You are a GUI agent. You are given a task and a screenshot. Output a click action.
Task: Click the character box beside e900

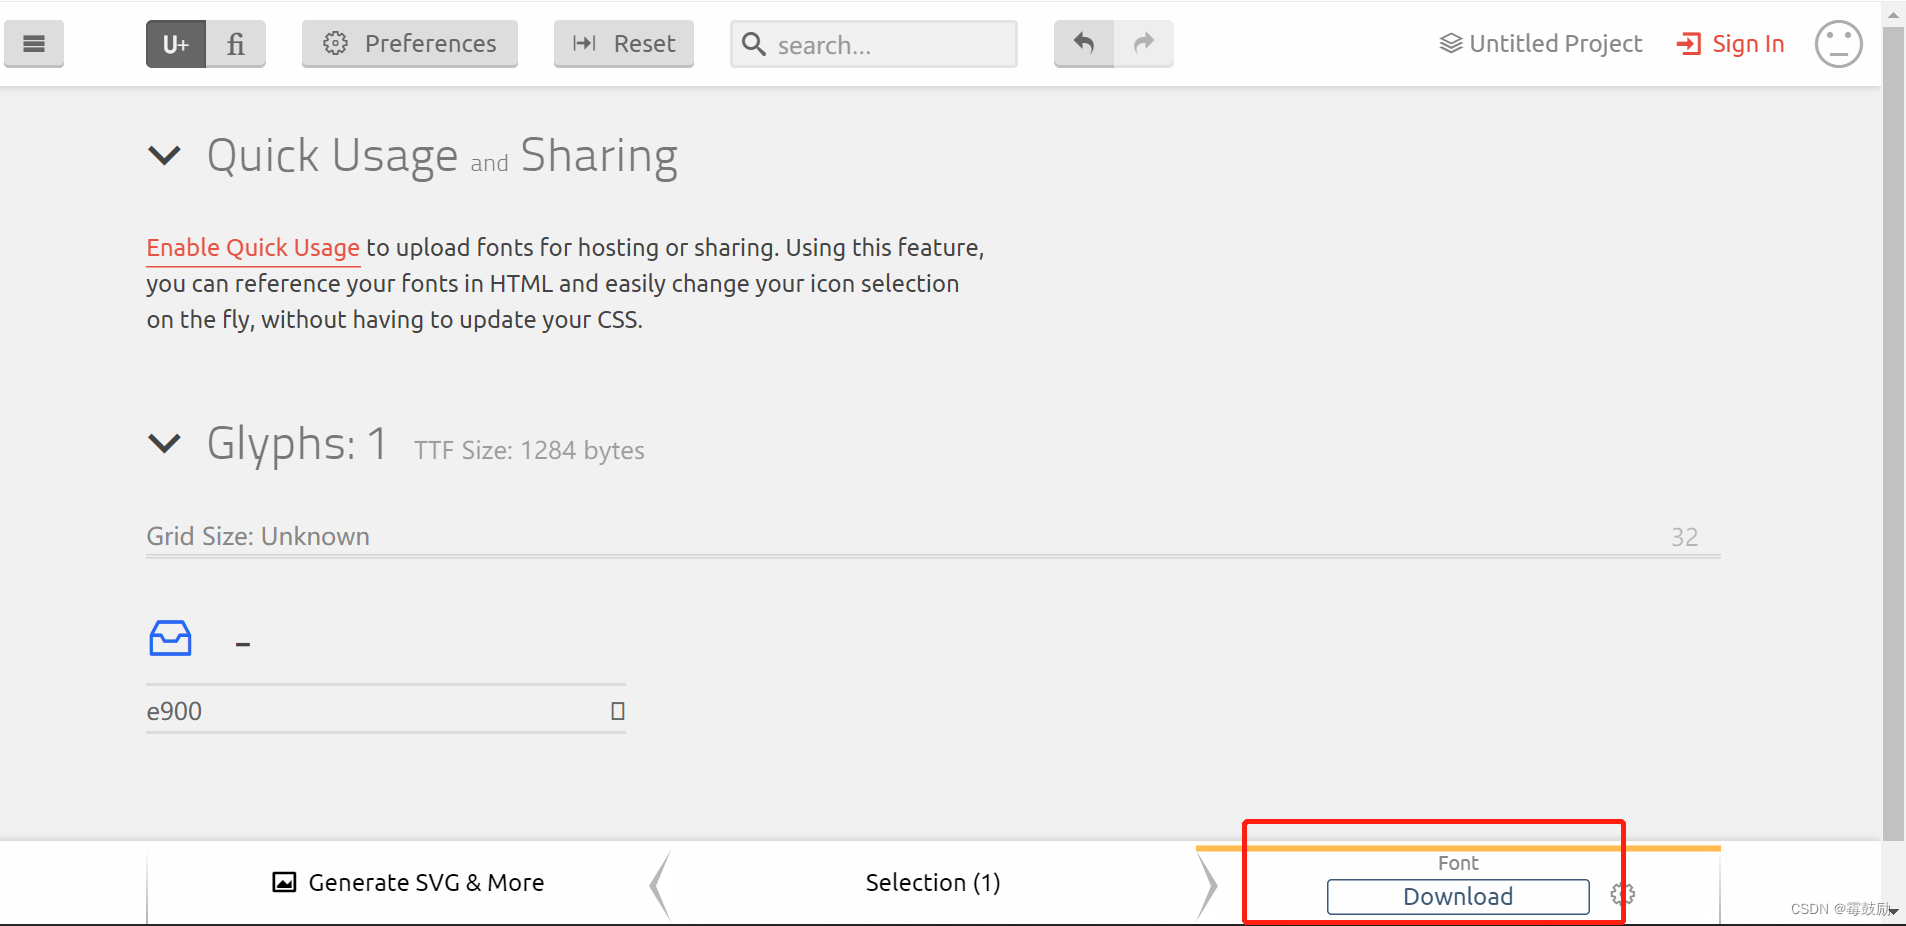(x=617, y=711)
